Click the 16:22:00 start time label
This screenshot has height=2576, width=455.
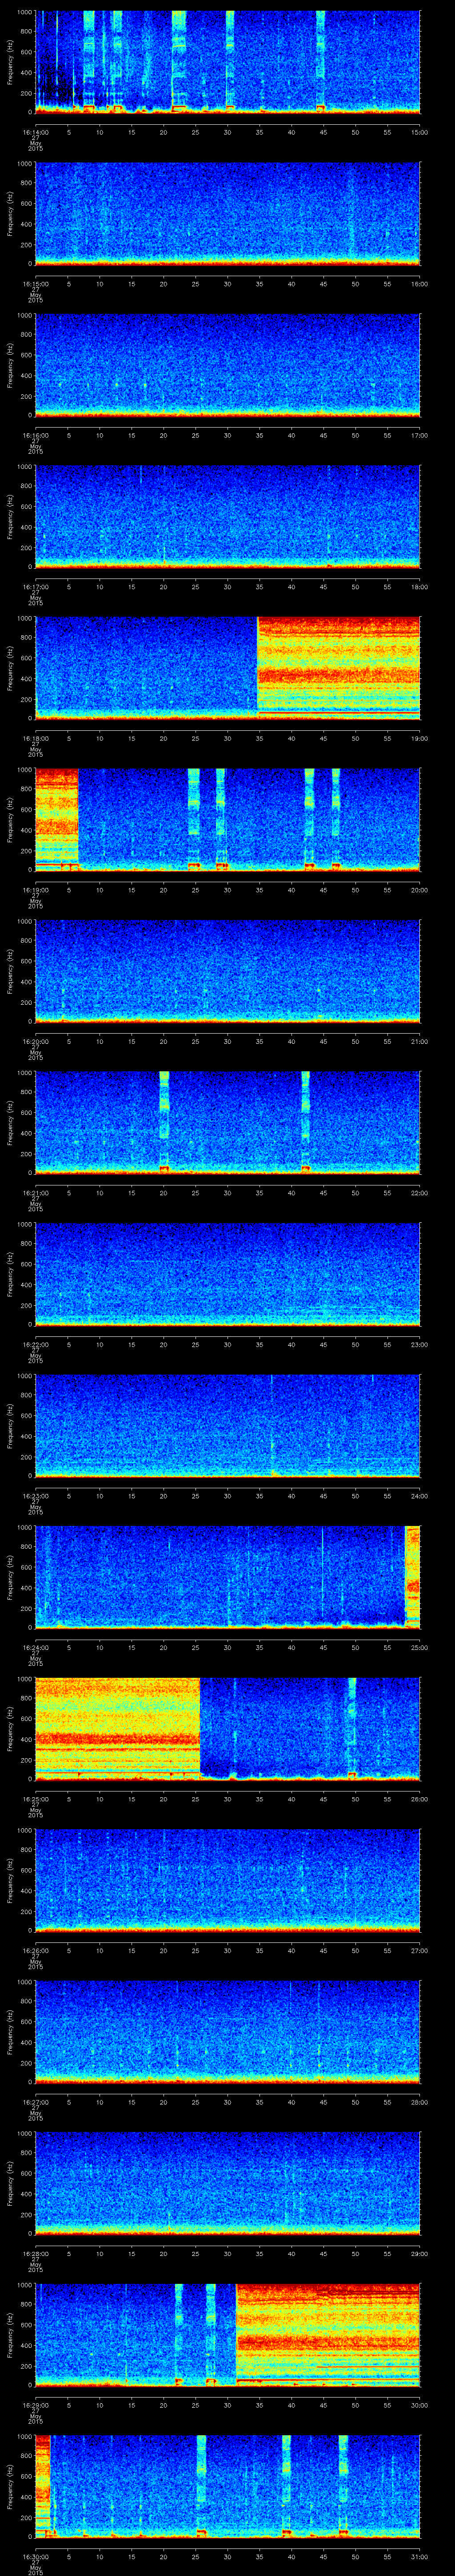click(35, 1344)
